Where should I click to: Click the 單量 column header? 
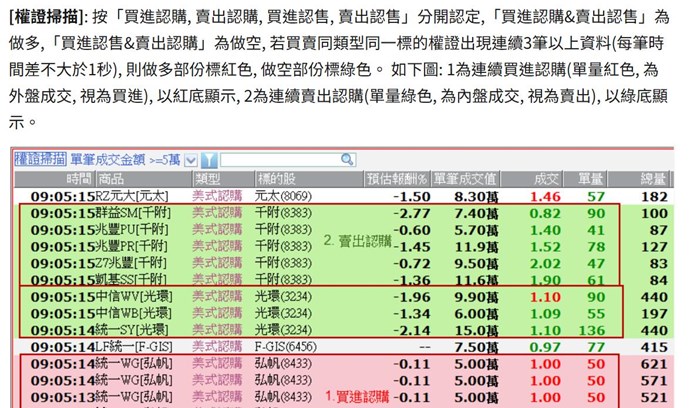(x=586, y=179)
